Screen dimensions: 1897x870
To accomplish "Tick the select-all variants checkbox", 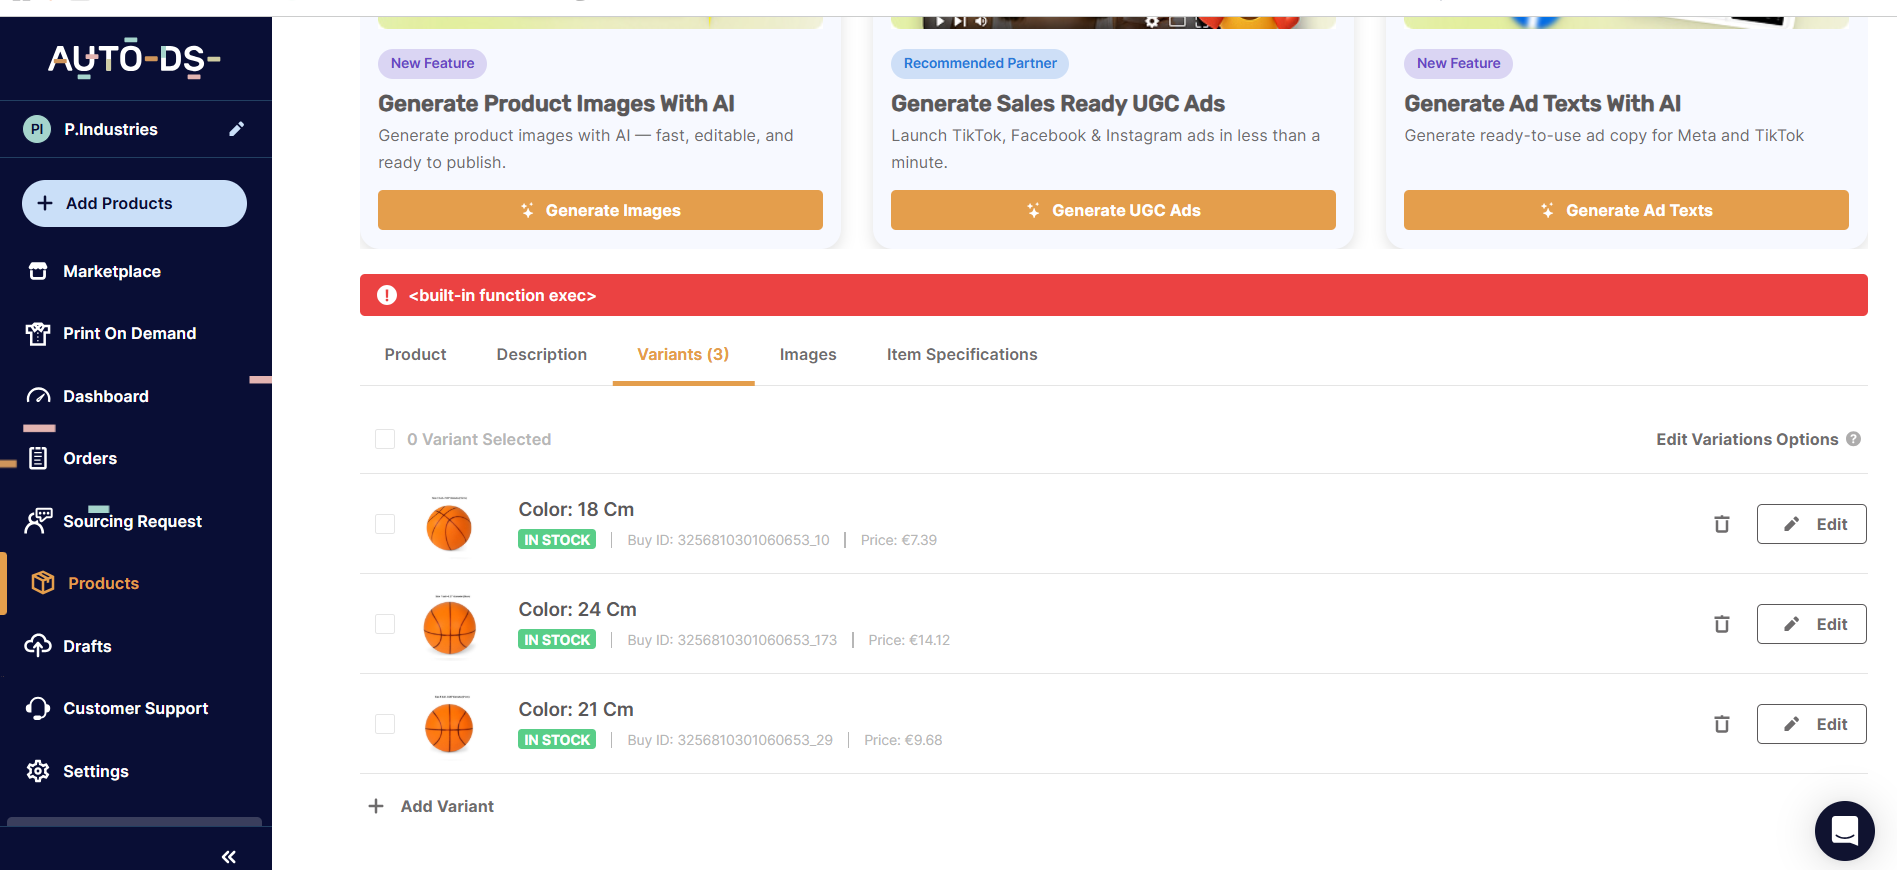I will (x=385, y=439).
